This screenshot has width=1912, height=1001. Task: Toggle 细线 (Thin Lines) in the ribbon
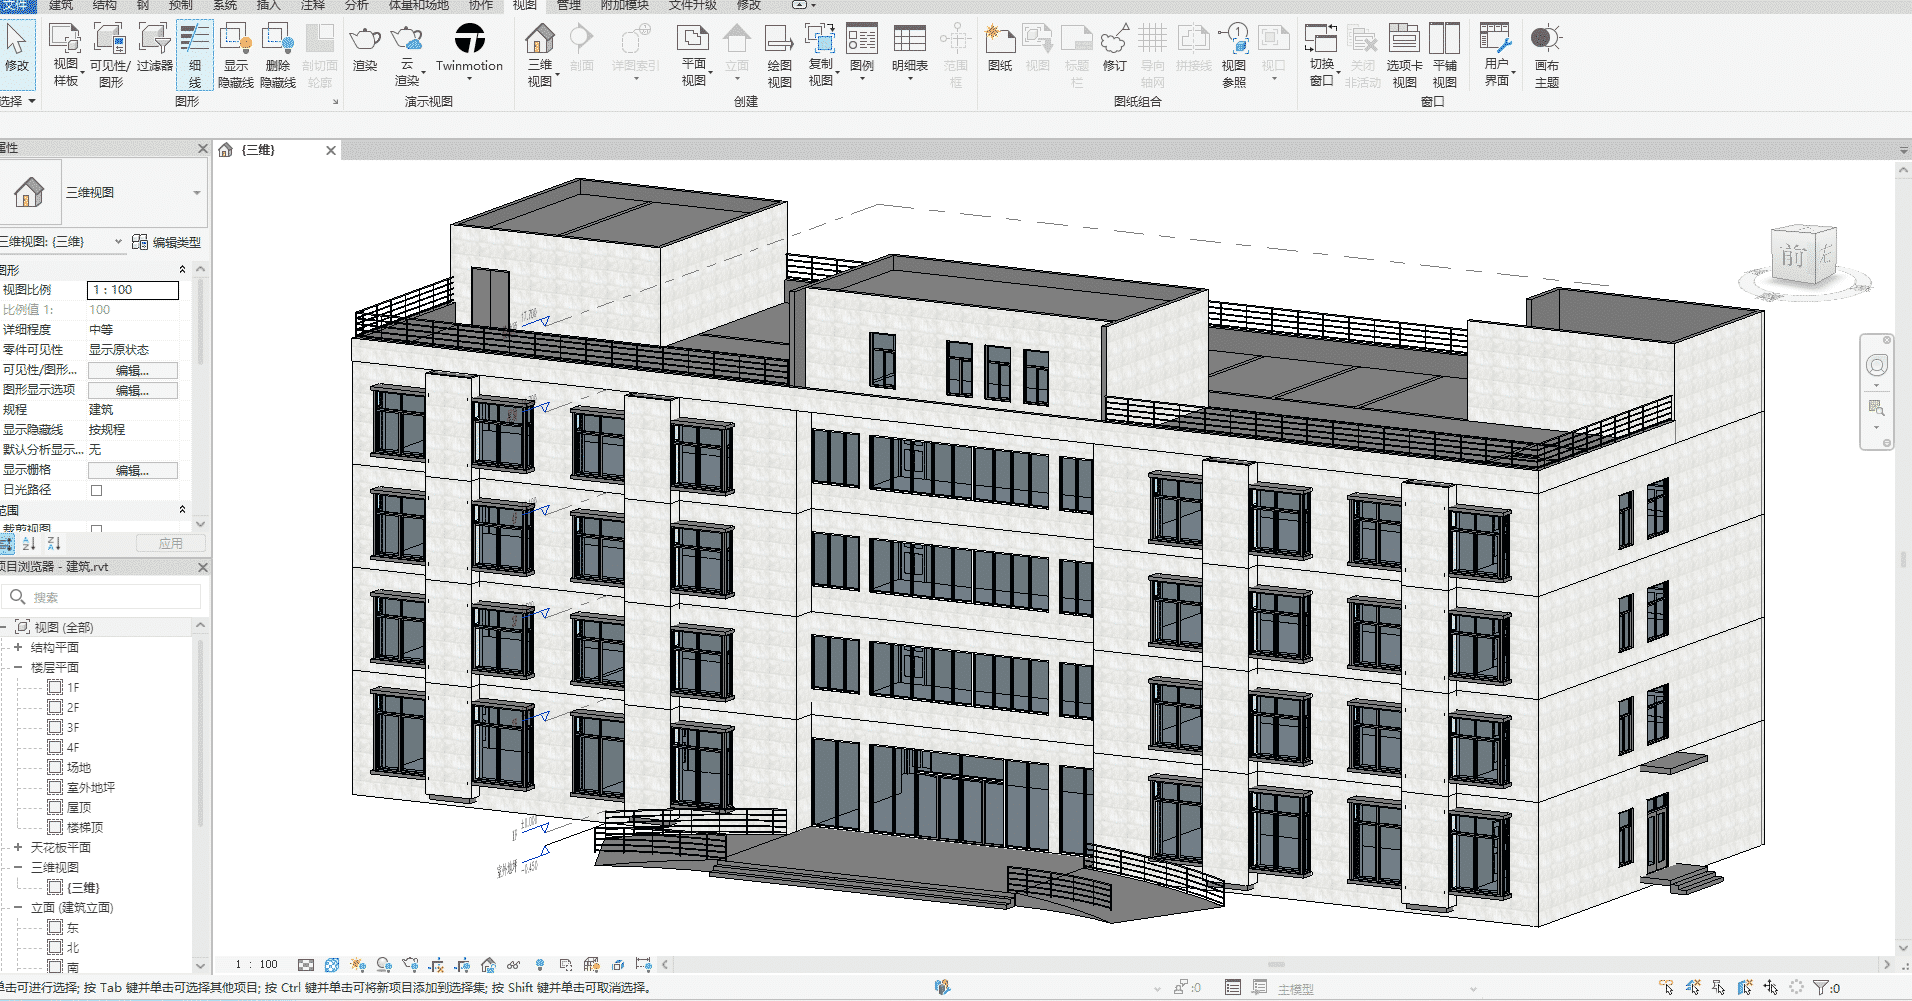[x=194, y=41]
